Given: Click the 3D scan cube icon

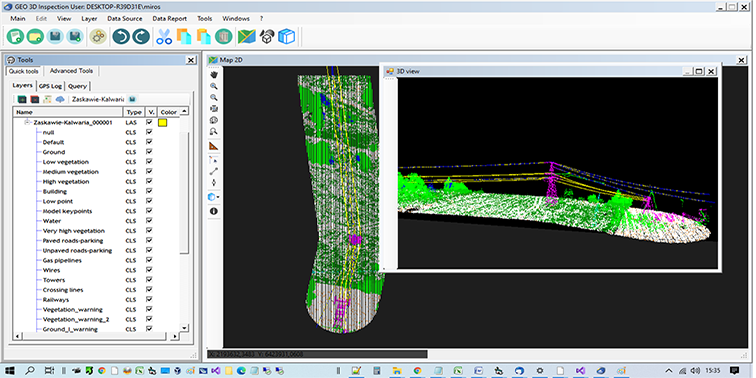Looking at the screenshot, I should [x=267, y=36].
